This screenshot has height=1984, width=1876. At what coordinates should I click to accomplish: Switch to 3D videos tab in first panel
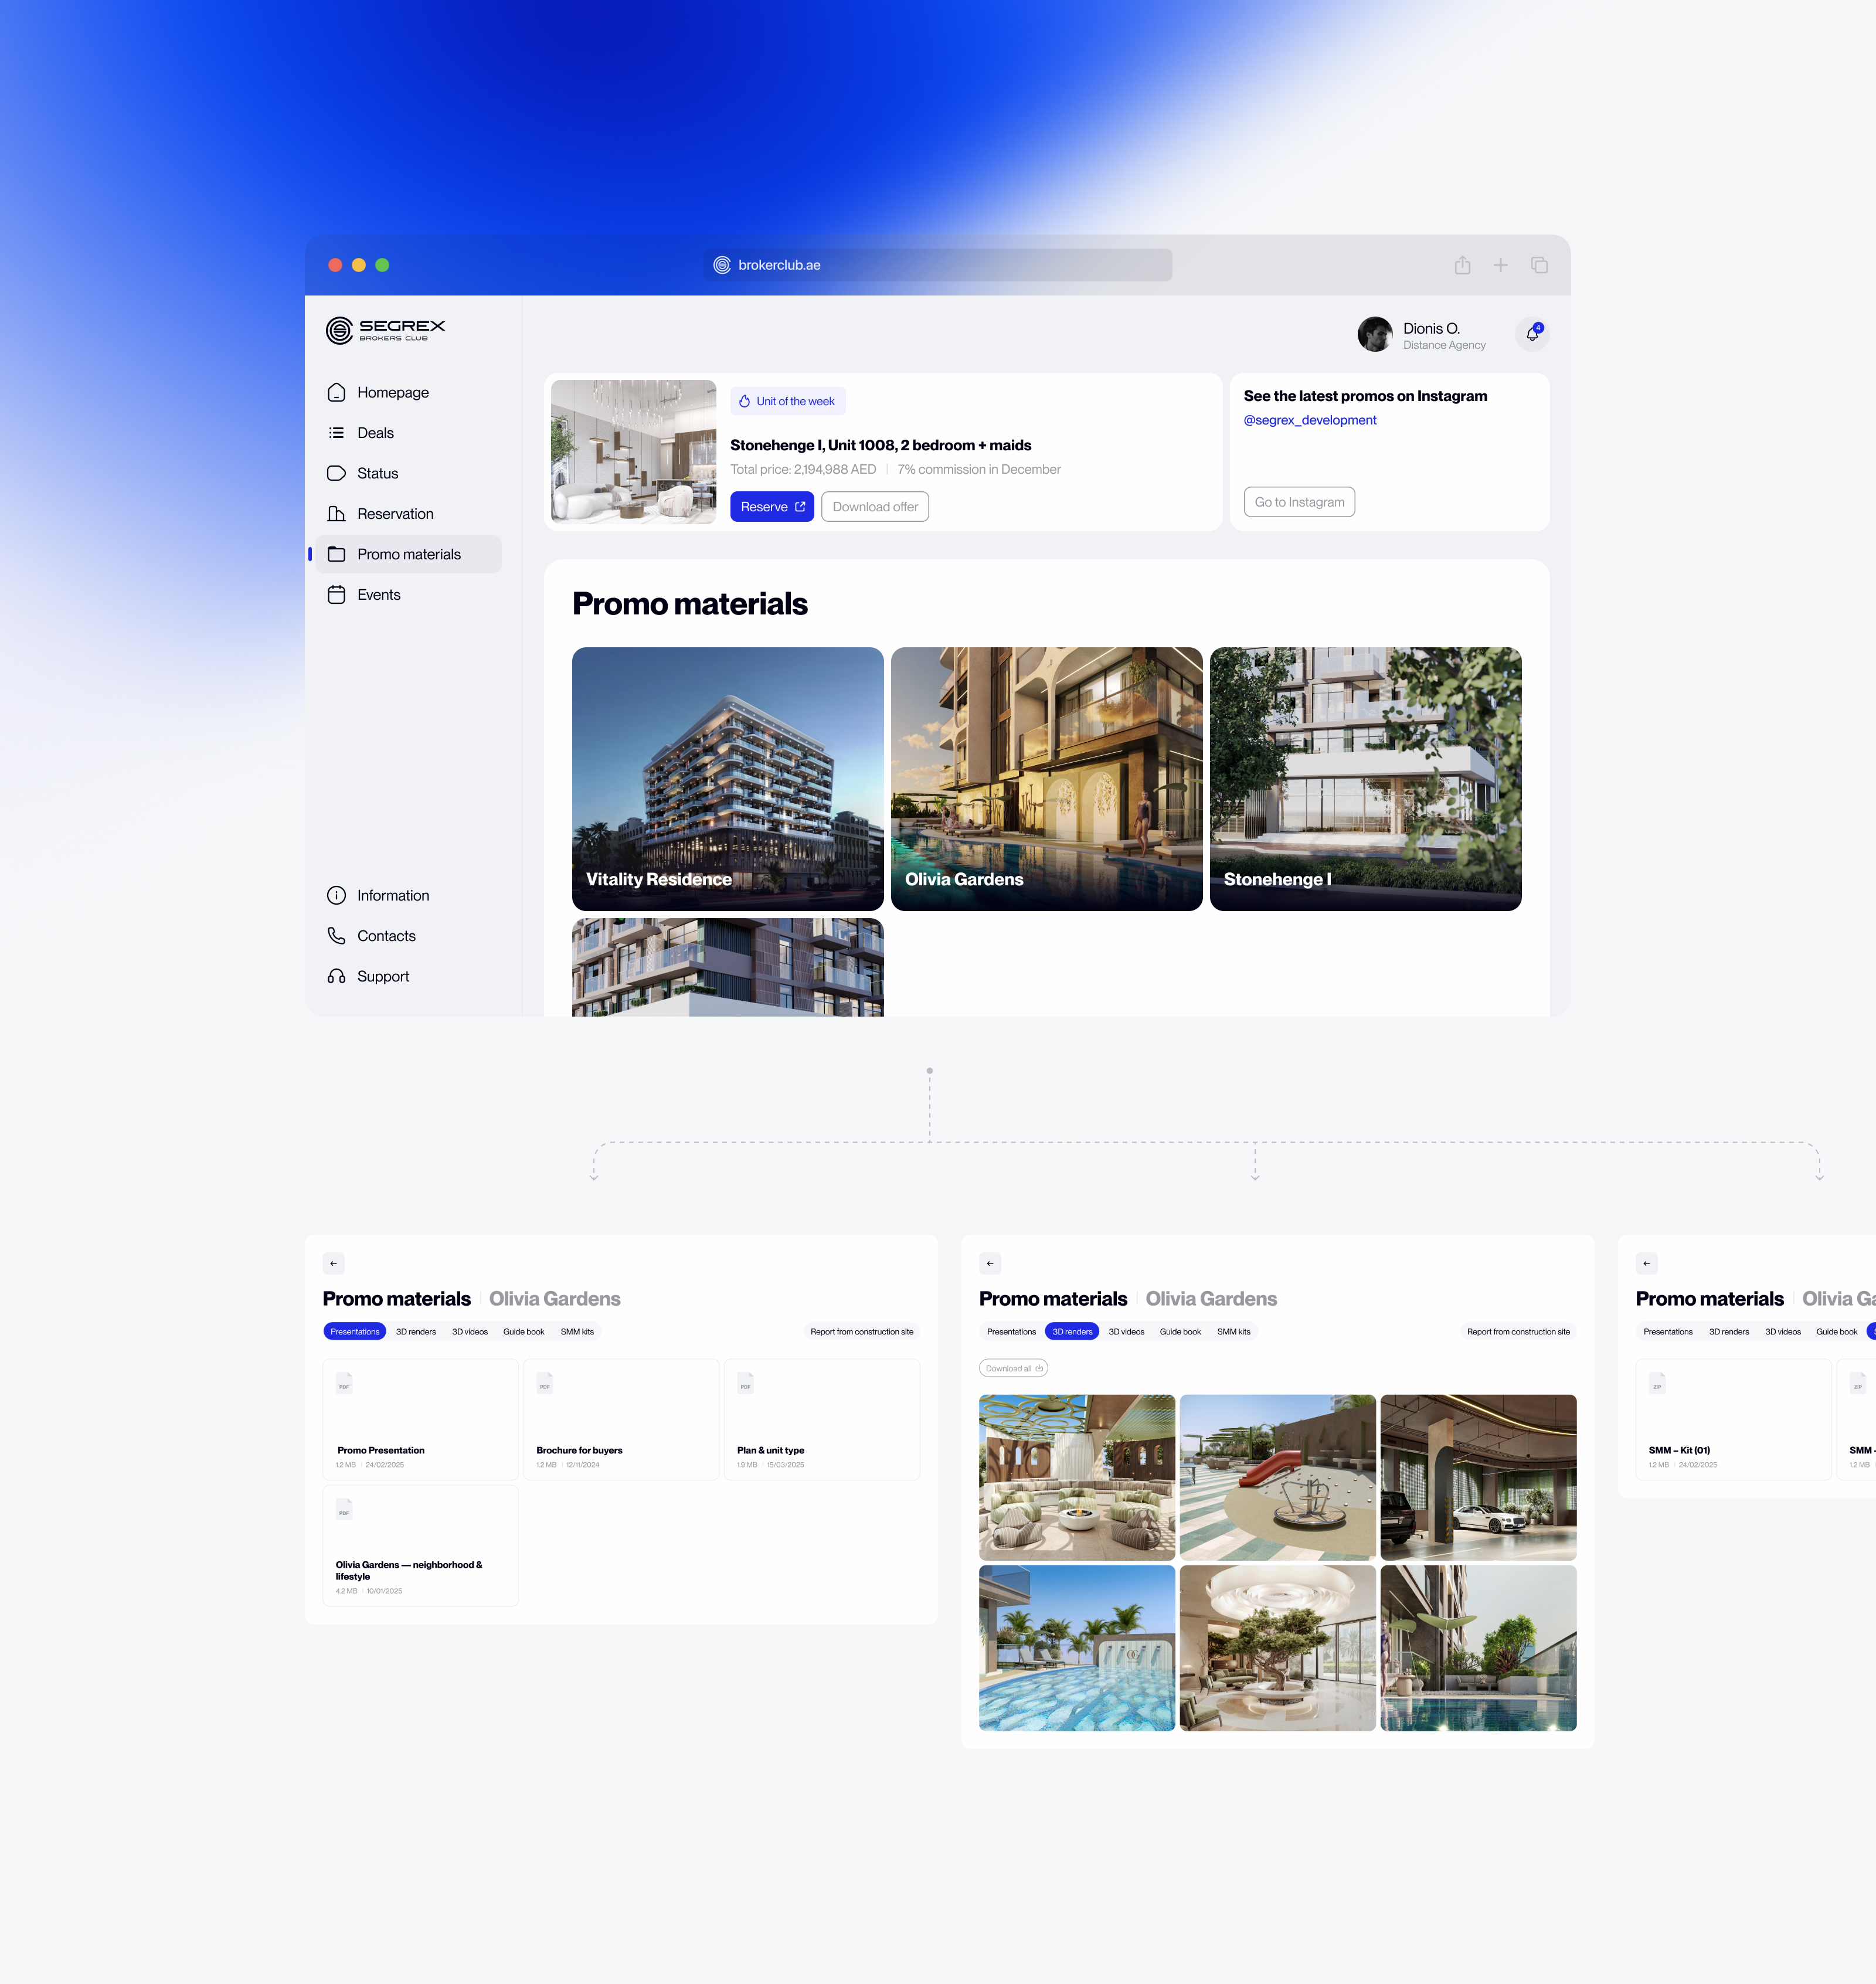[x=469, y=1331]
